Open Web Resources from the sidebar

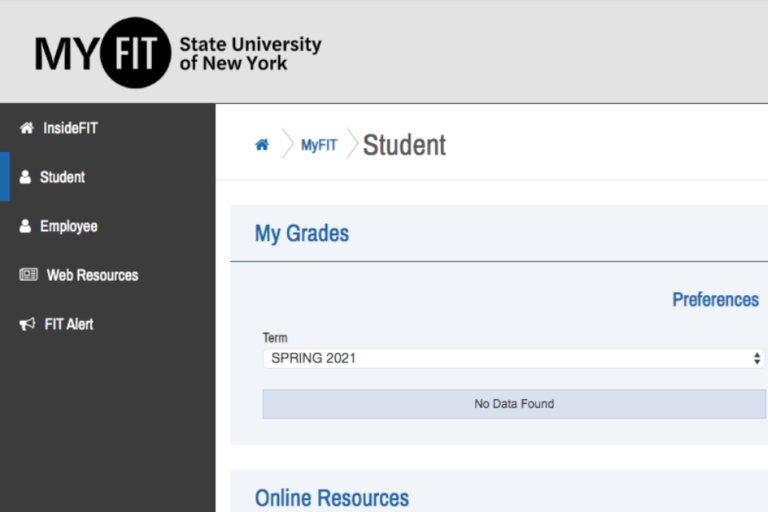click(x=92, y=275)
